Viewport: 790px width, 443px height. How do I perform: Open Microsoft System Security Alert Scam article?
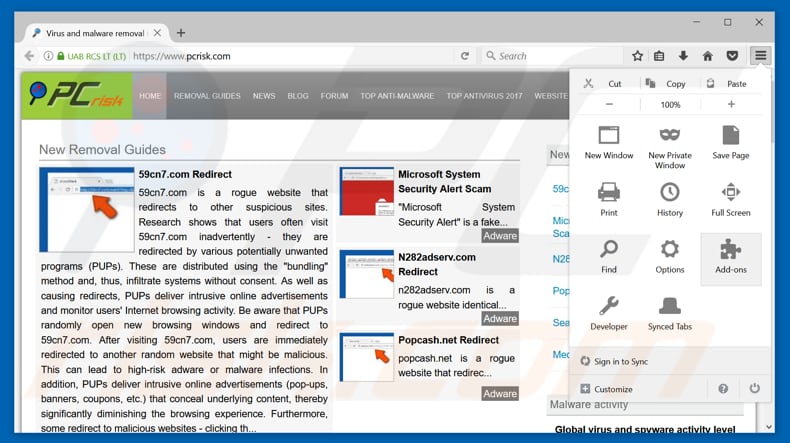tap(444, 181)
